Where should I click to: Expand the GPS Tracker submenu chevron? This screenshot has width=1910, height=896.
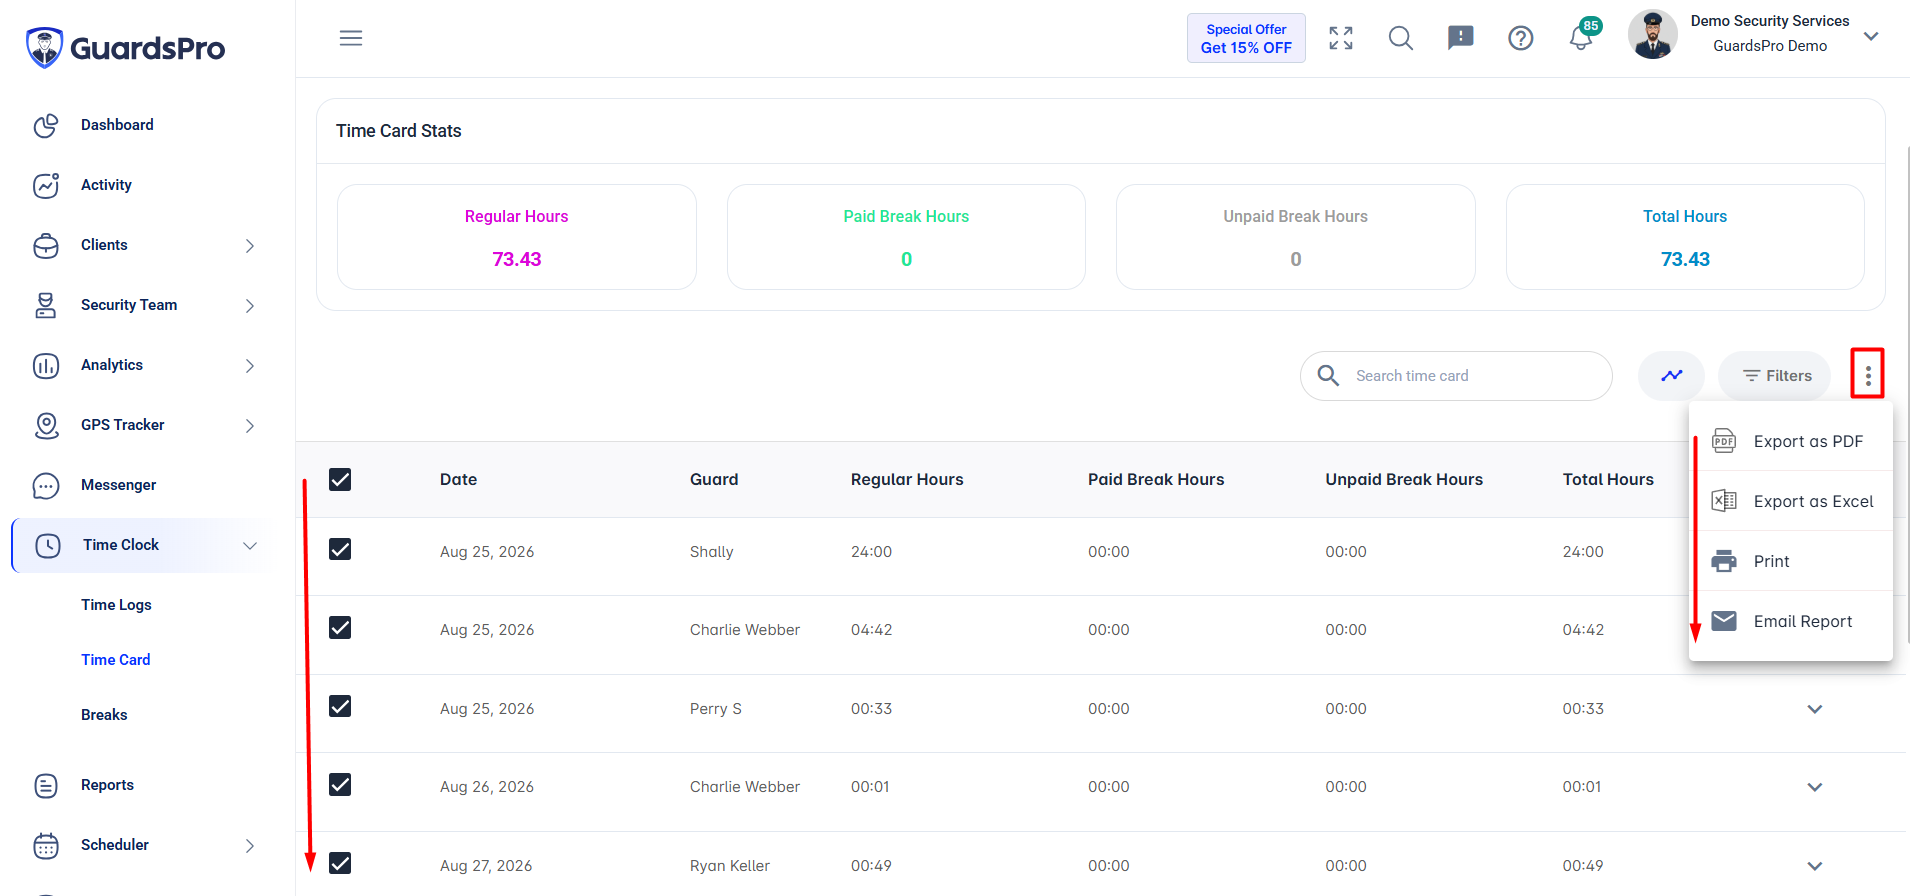point(250,426)
